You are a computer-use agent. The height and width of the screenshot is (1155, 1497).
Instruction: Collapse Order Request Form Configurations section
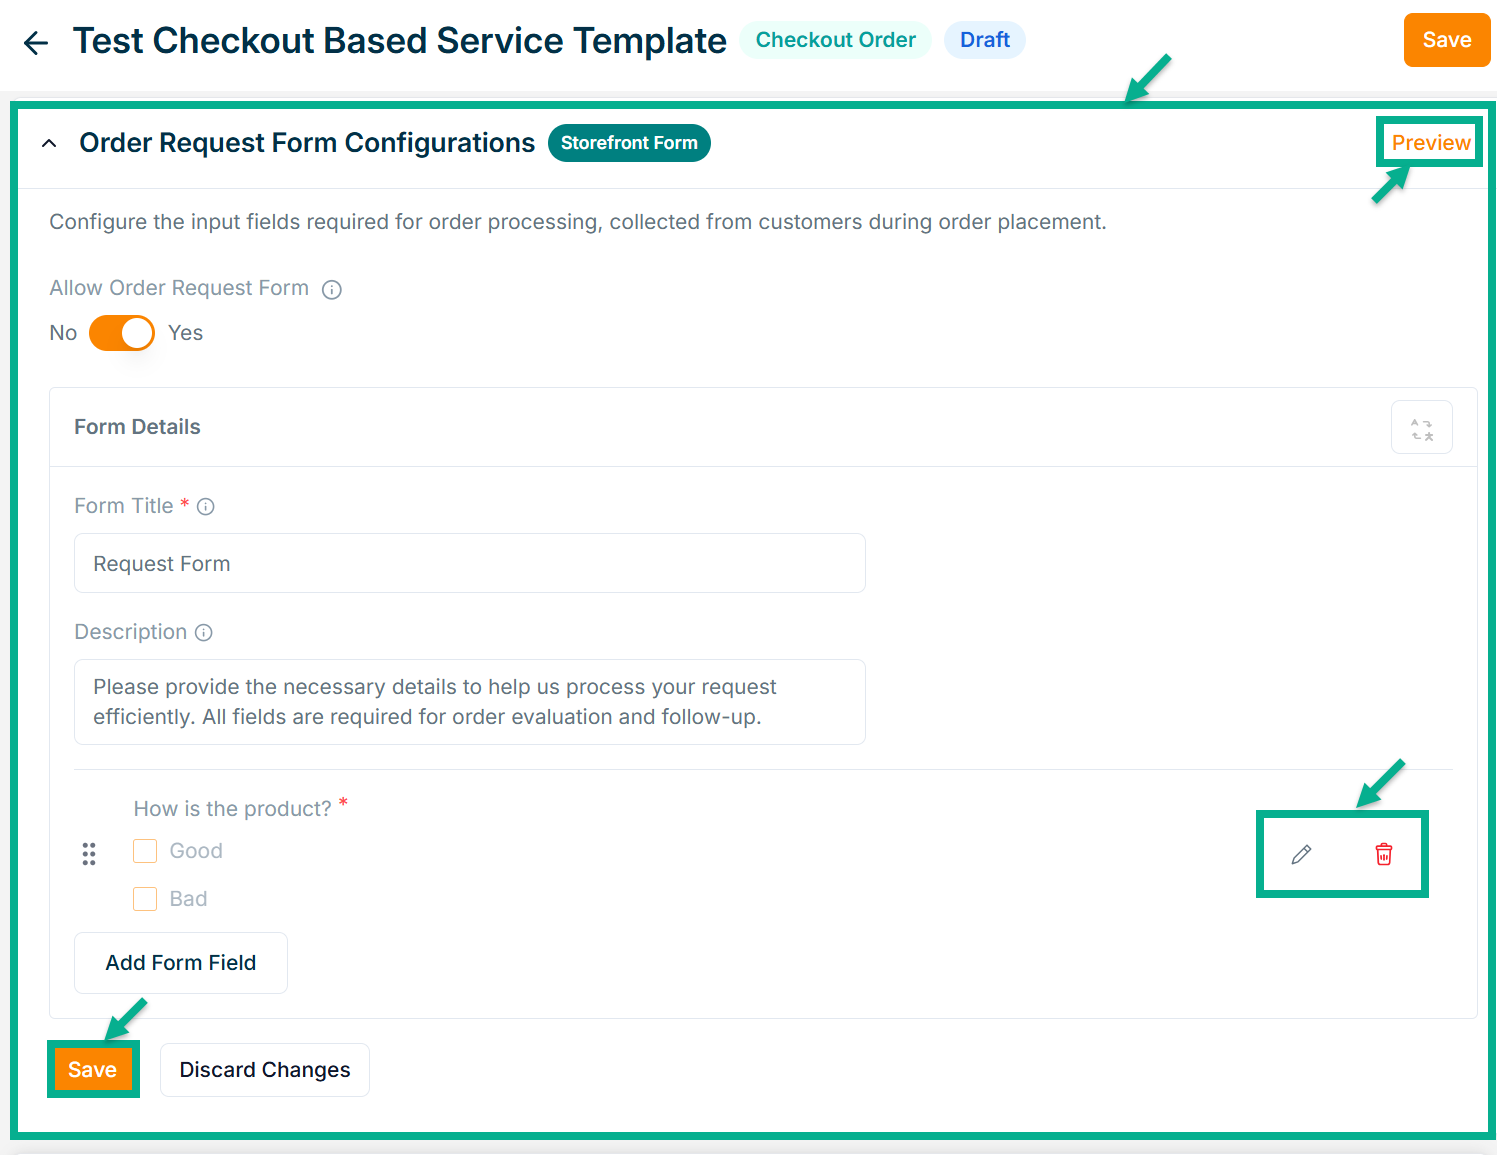coord(49,144)
